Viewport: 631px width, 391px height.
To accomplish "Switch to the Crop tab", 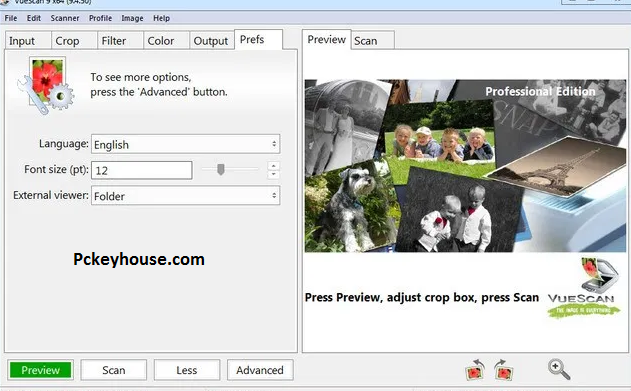I will (x=74, y=41).
